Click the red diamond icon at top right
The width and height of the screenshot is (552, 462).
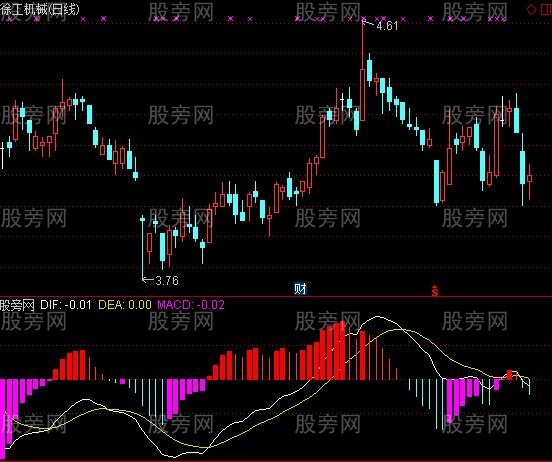[x=531, y=10]
